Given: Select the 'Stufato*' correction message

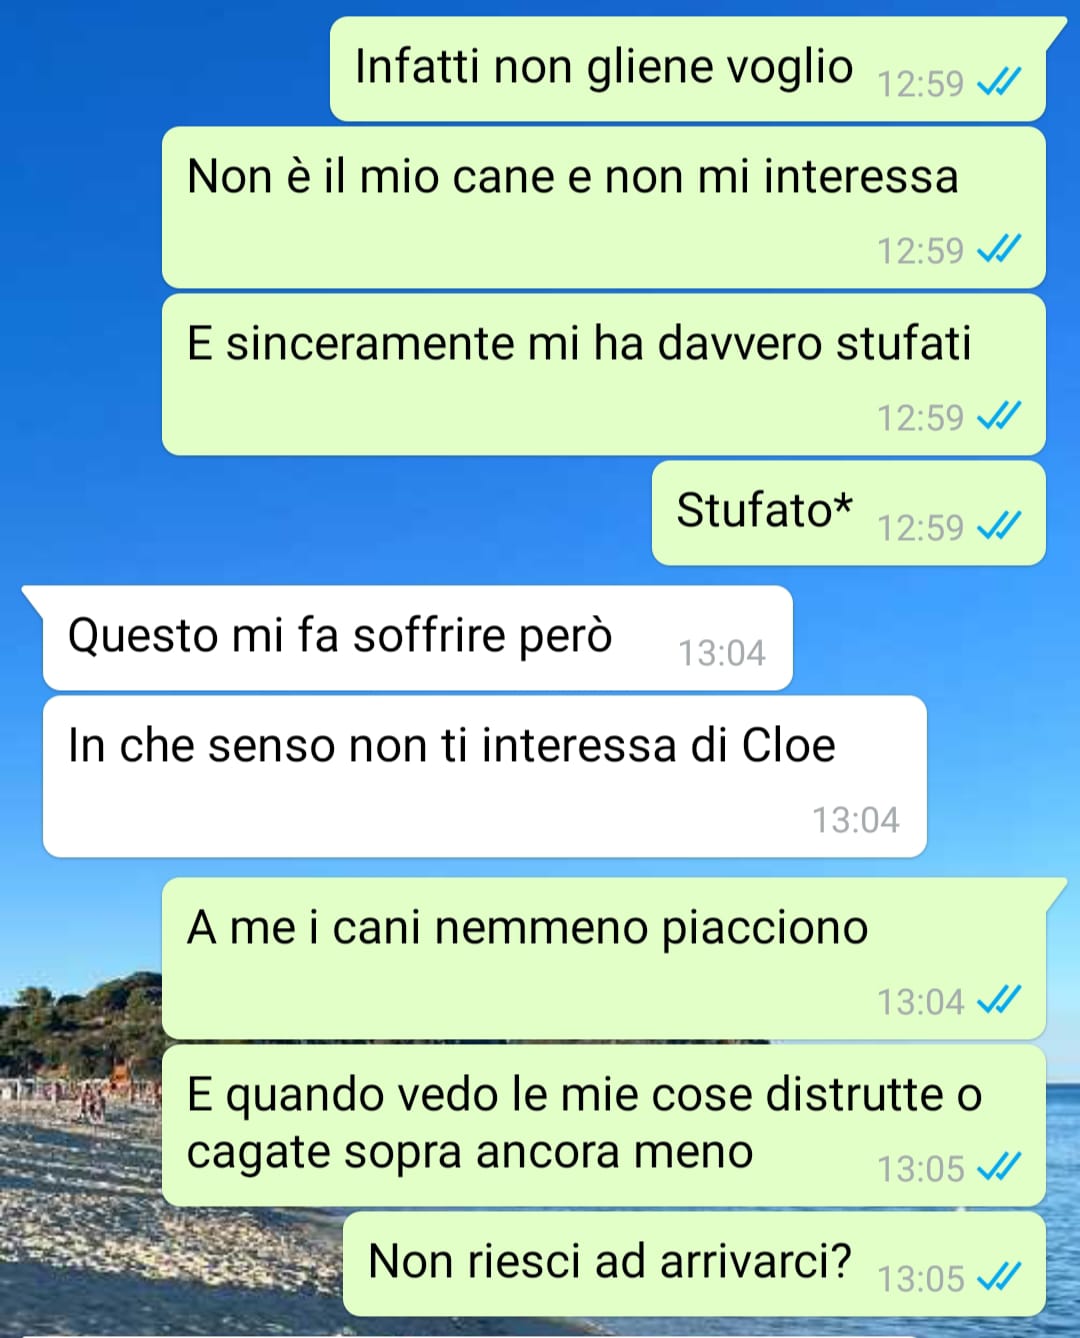Looking at the screenshot, I should pyautogui.click(x=849, y=513).
